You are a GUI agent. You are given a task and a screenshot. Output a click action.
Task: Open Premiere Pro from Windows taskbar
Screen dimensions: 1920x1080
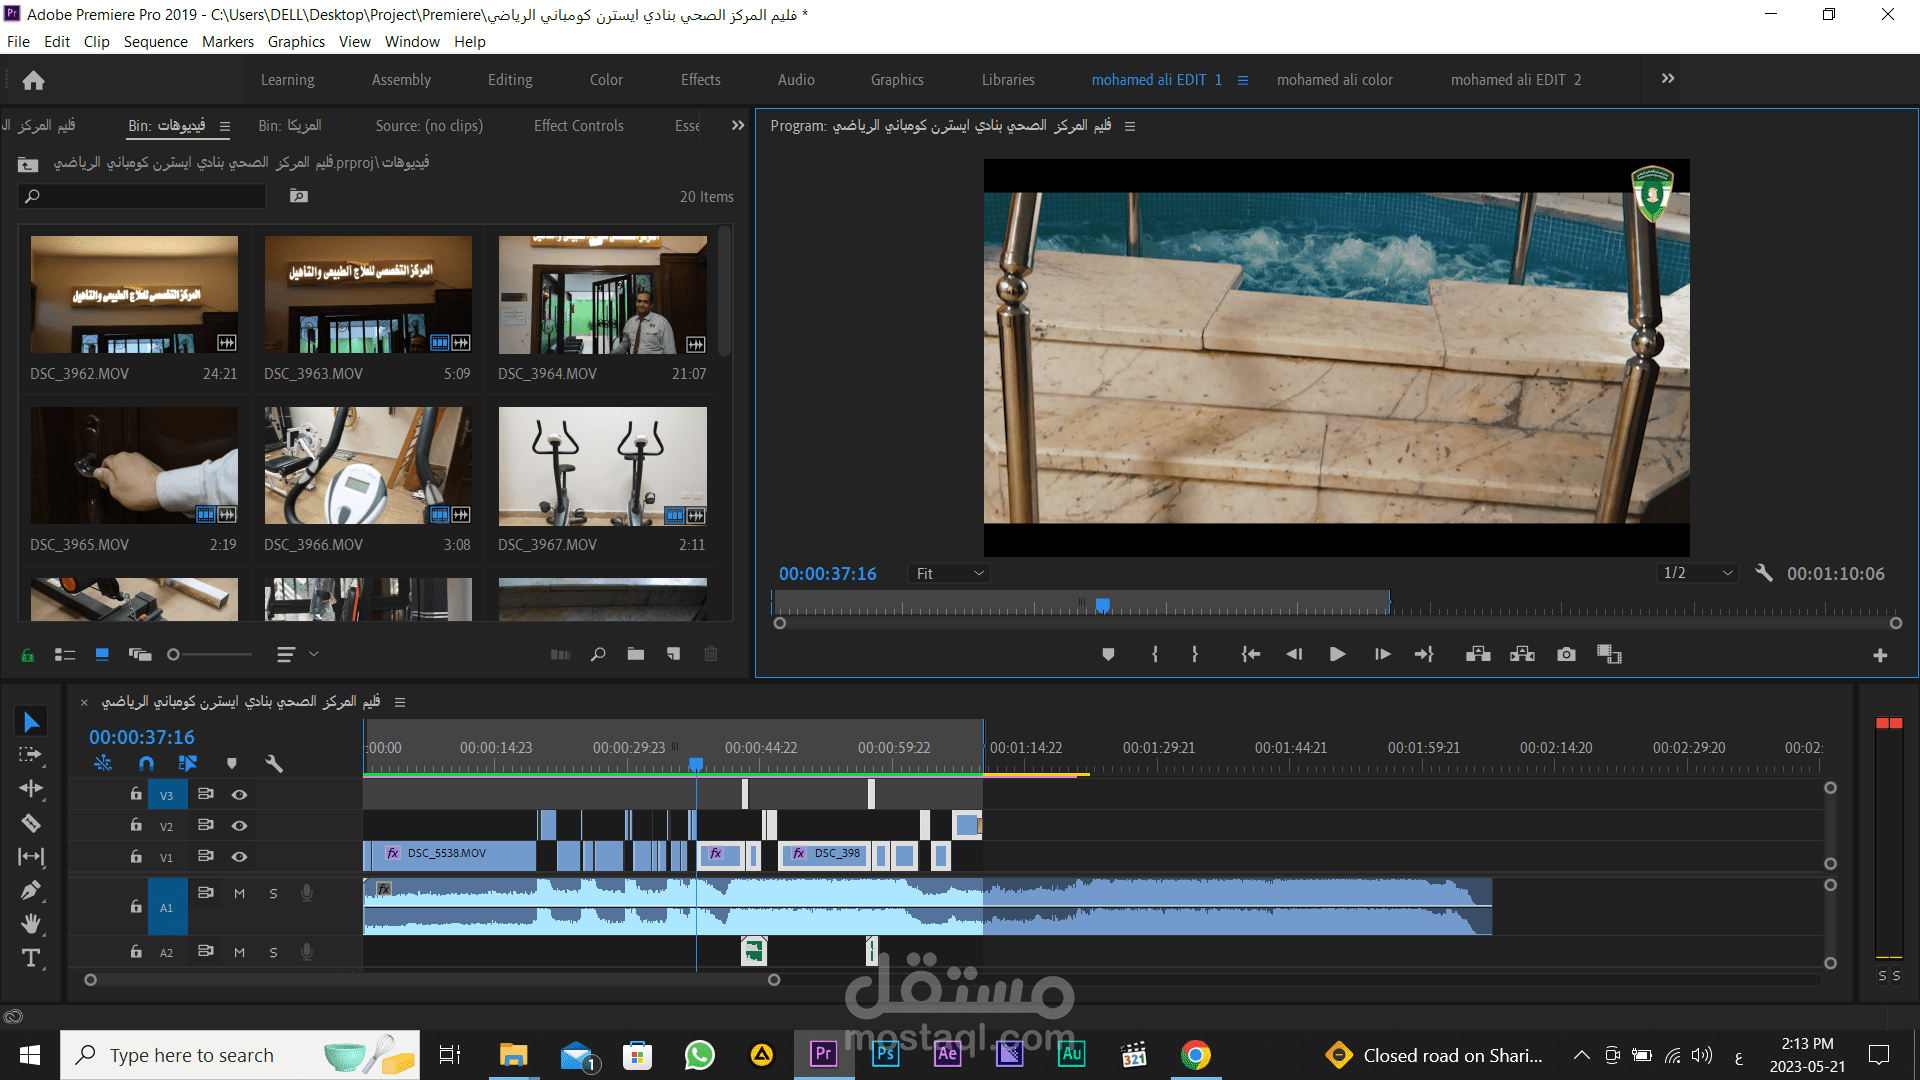823,1054
